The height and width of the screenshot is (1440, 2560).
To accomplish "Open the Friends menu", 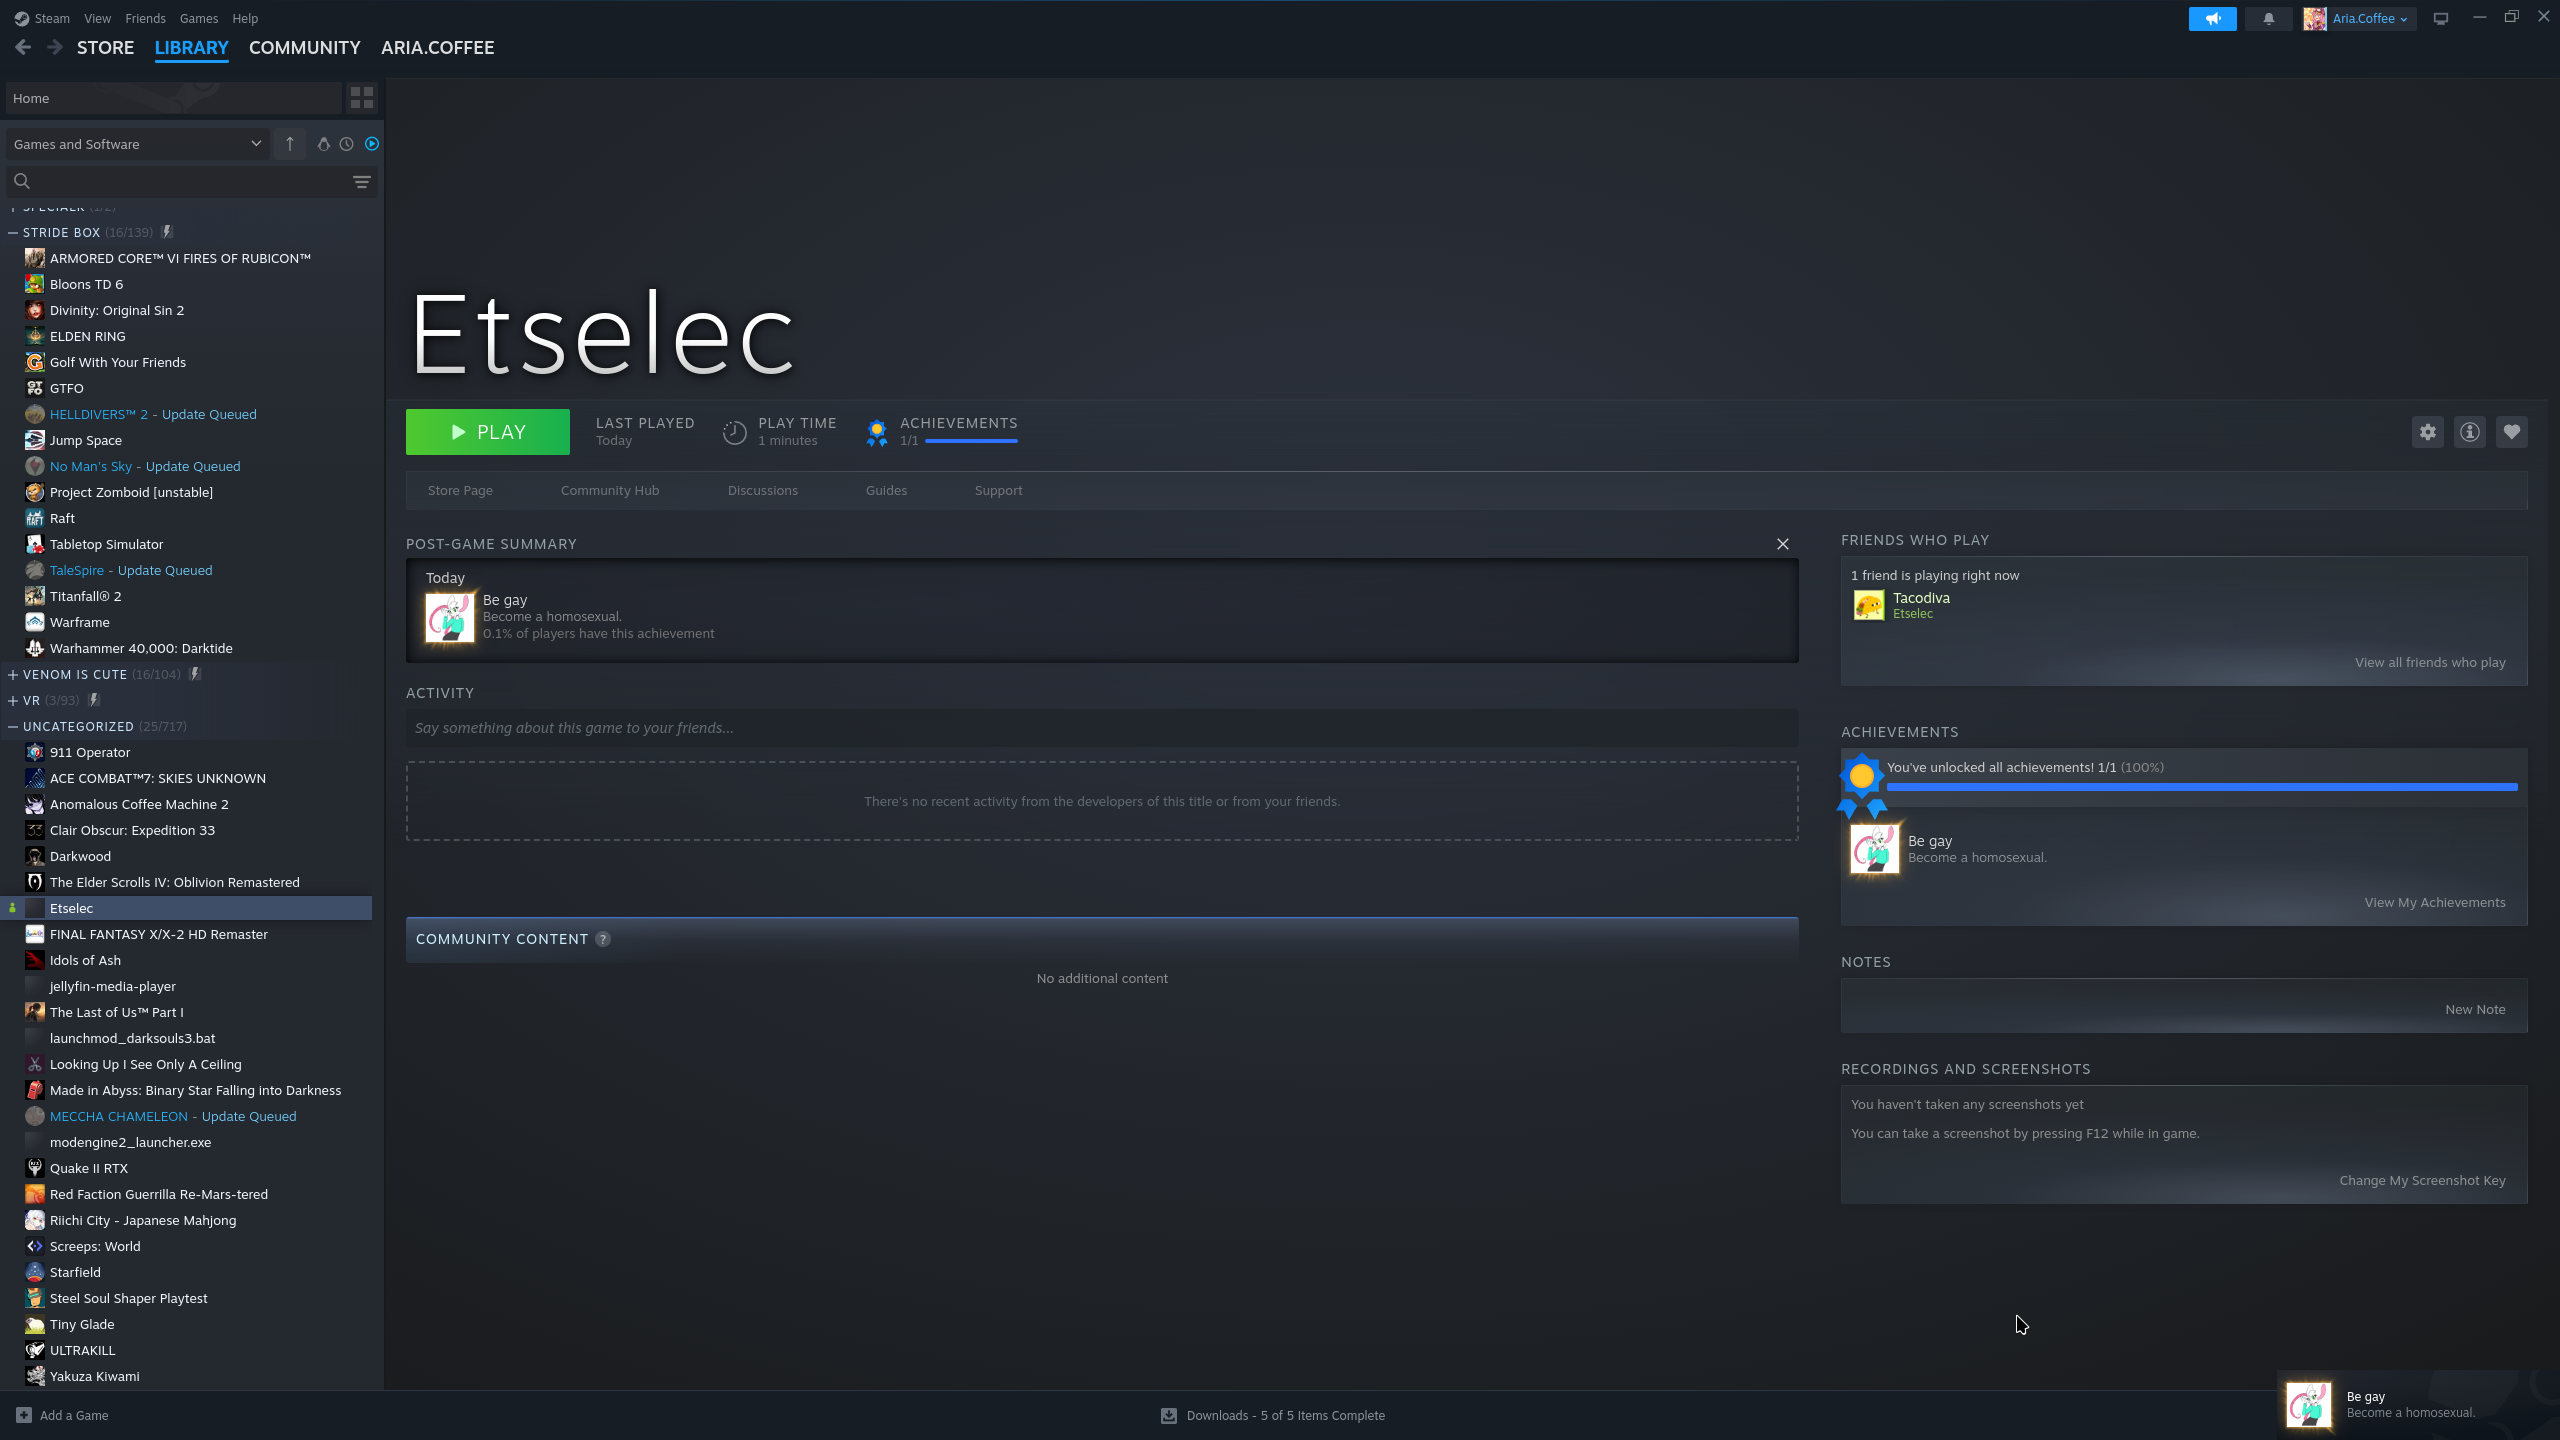I will pyautogui.click(x=145, y=18).
